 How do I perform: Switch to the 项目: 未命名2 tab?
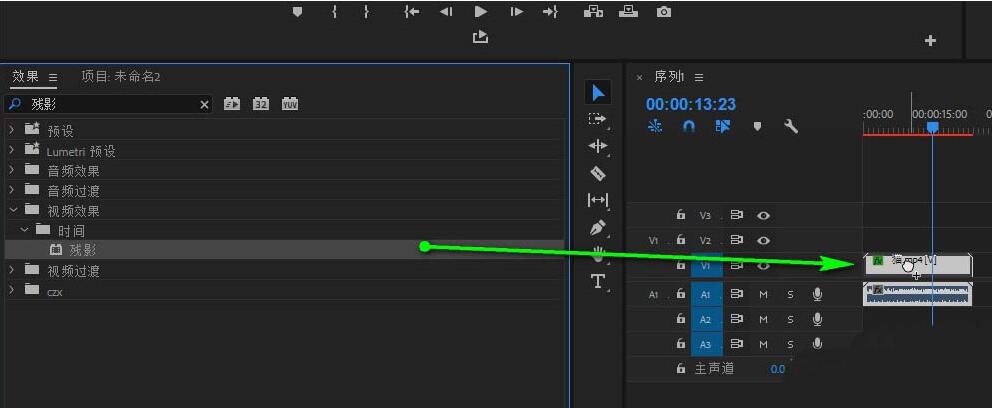(121, 77)
